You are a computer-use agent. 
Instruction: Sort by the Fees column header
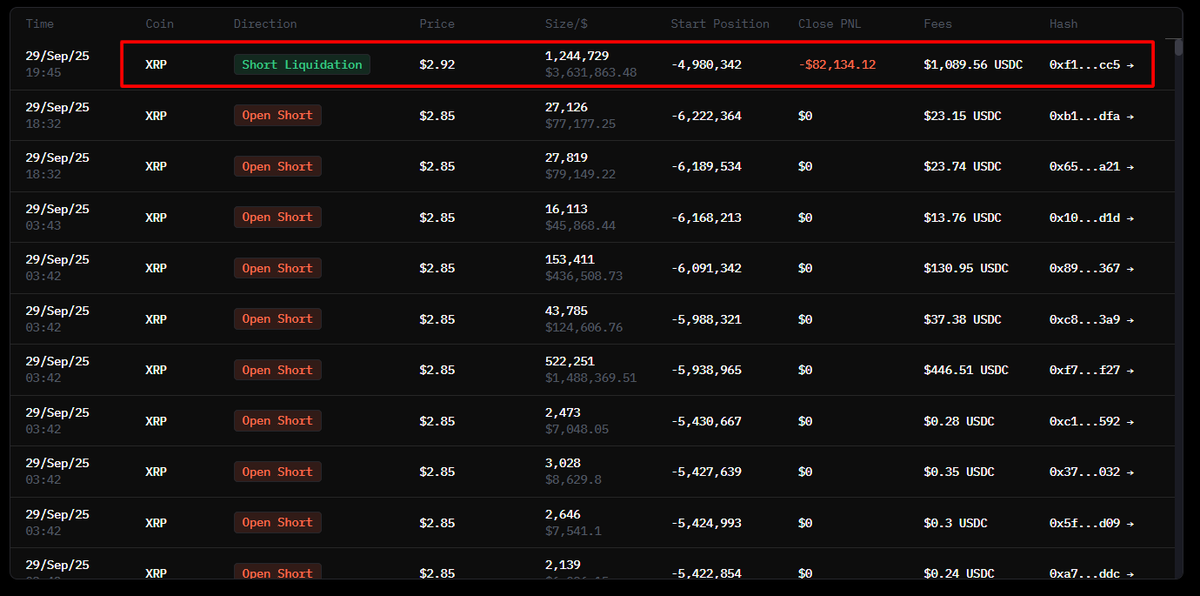pyautogui.click(x=938, y=24)
